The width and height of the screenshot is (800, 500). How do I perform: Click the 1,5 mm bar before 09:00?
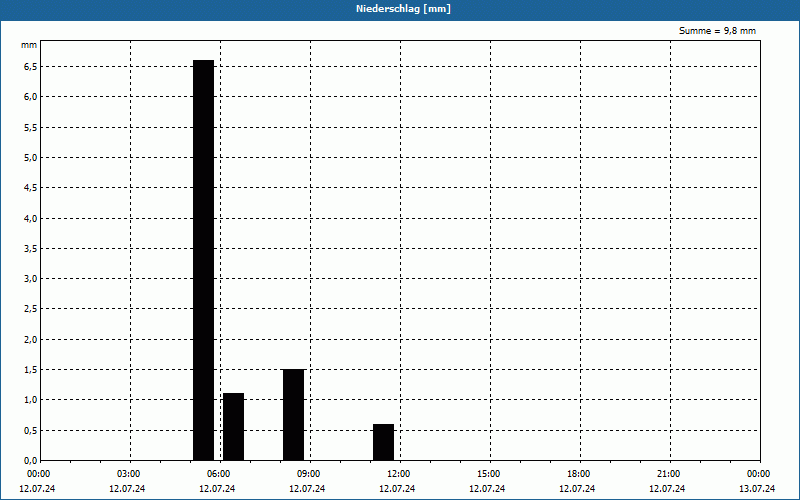[x=293, y=414]
